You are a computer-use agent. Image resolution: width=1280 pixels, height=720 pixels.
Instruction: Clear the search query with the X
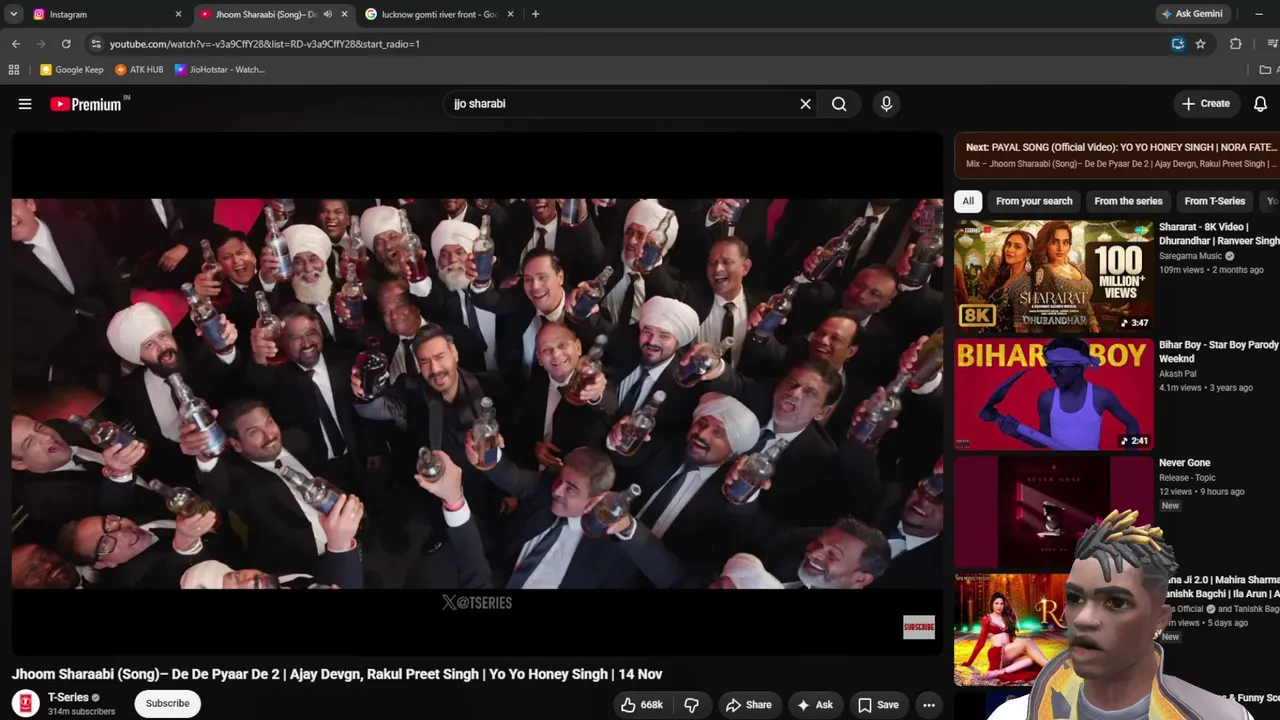click(x=805, y=104)
